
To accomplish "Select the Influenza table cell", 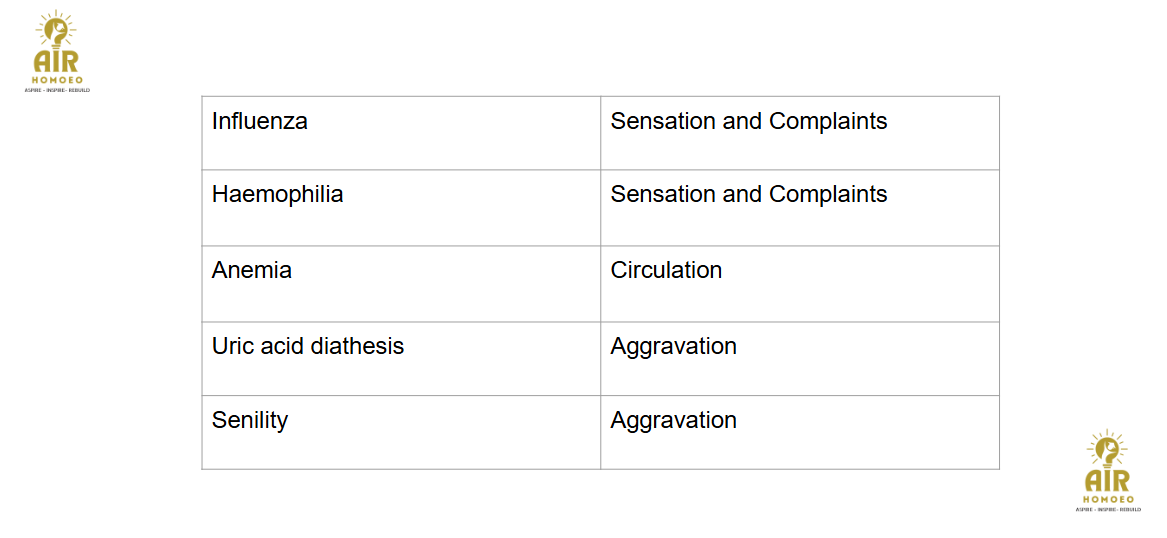I will click(401, 133).
